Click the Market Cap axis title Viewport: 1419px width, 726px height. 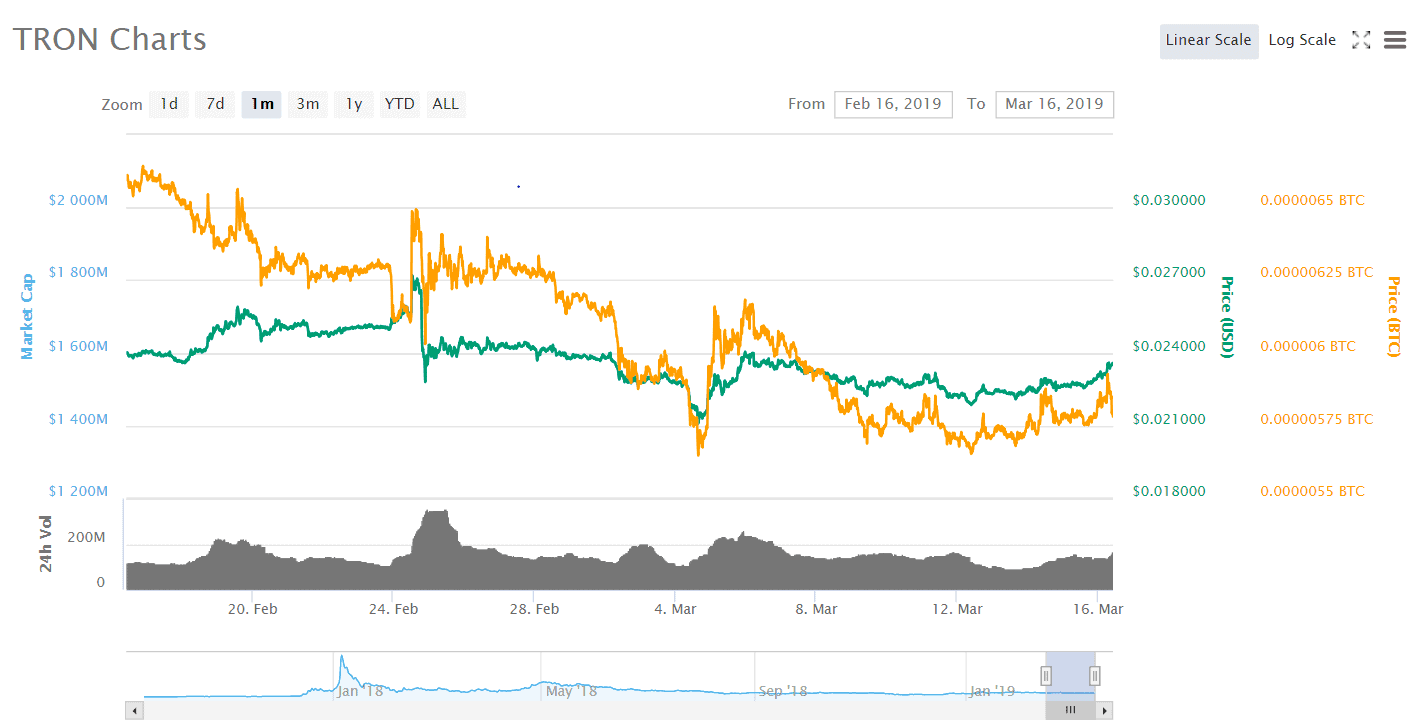28,316
